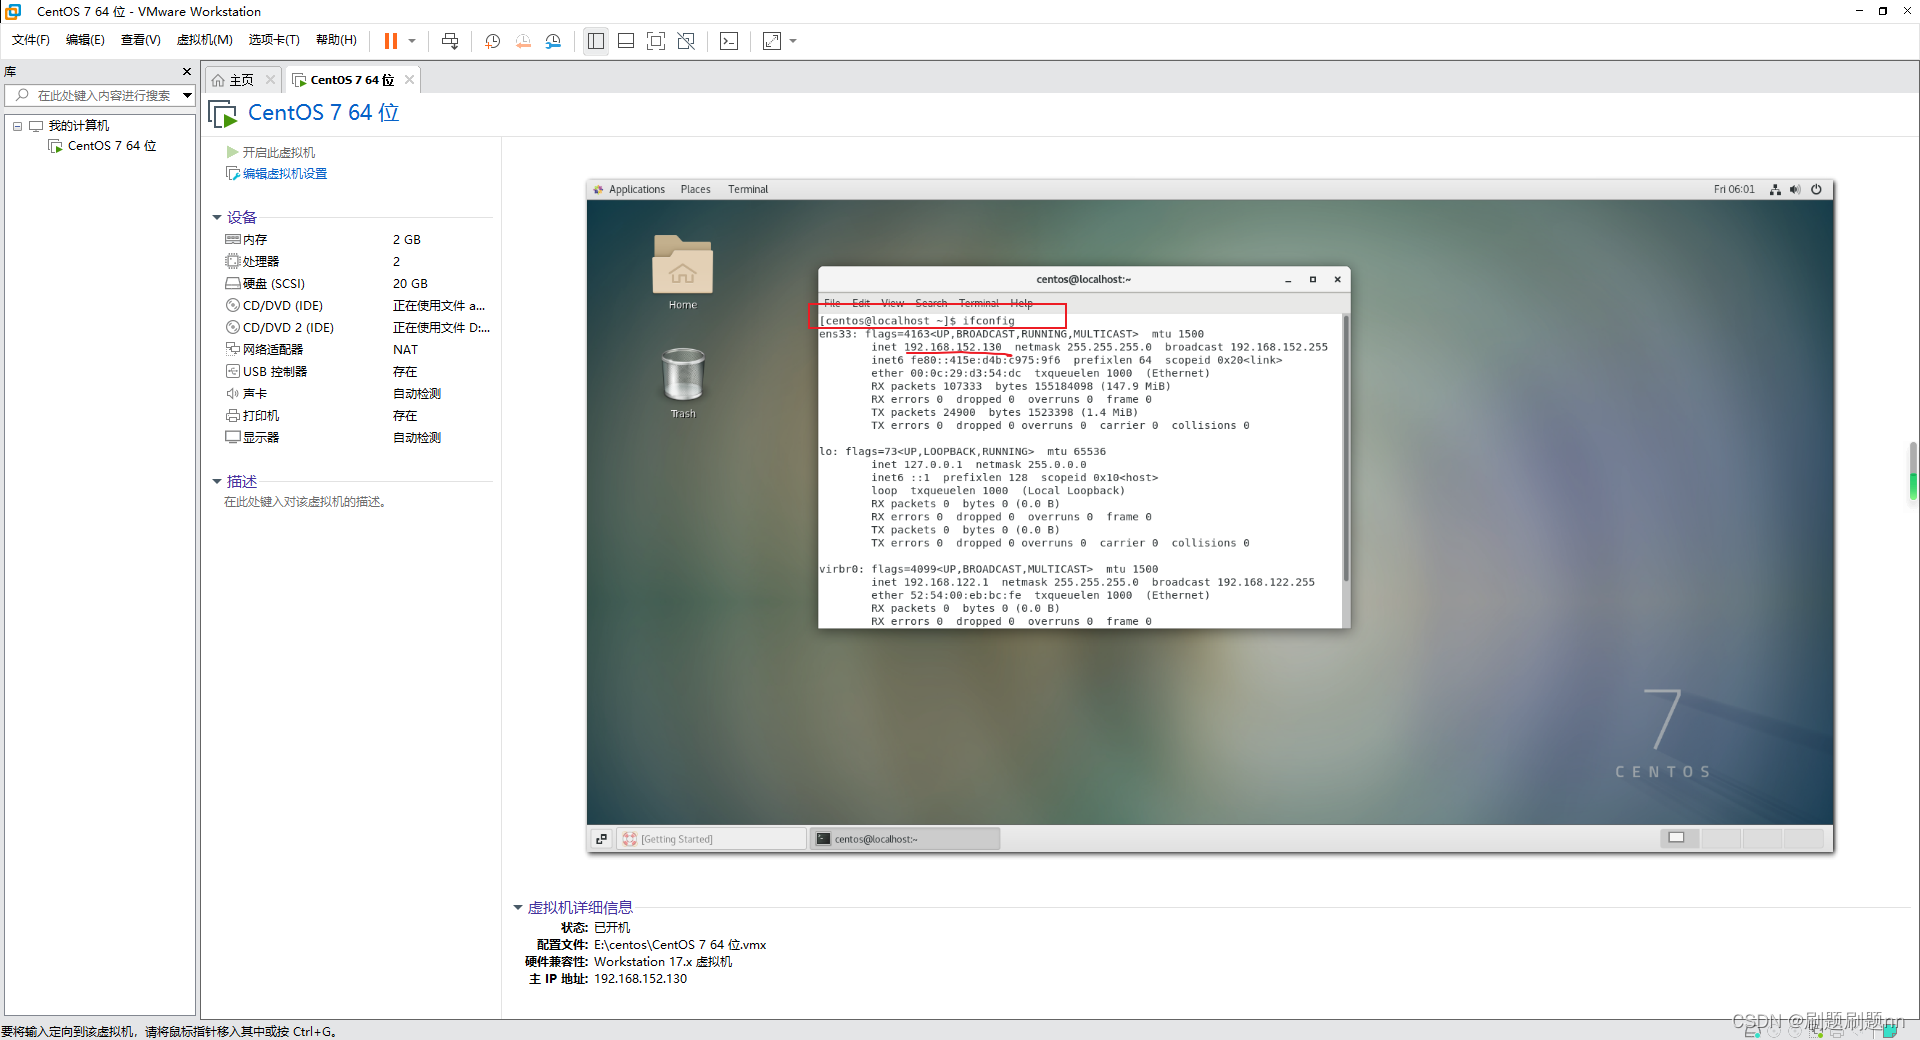Screen dimensions: 1920x1040
Task: Click Terminal in the CentOS top bar
Action: coord(748,189)
